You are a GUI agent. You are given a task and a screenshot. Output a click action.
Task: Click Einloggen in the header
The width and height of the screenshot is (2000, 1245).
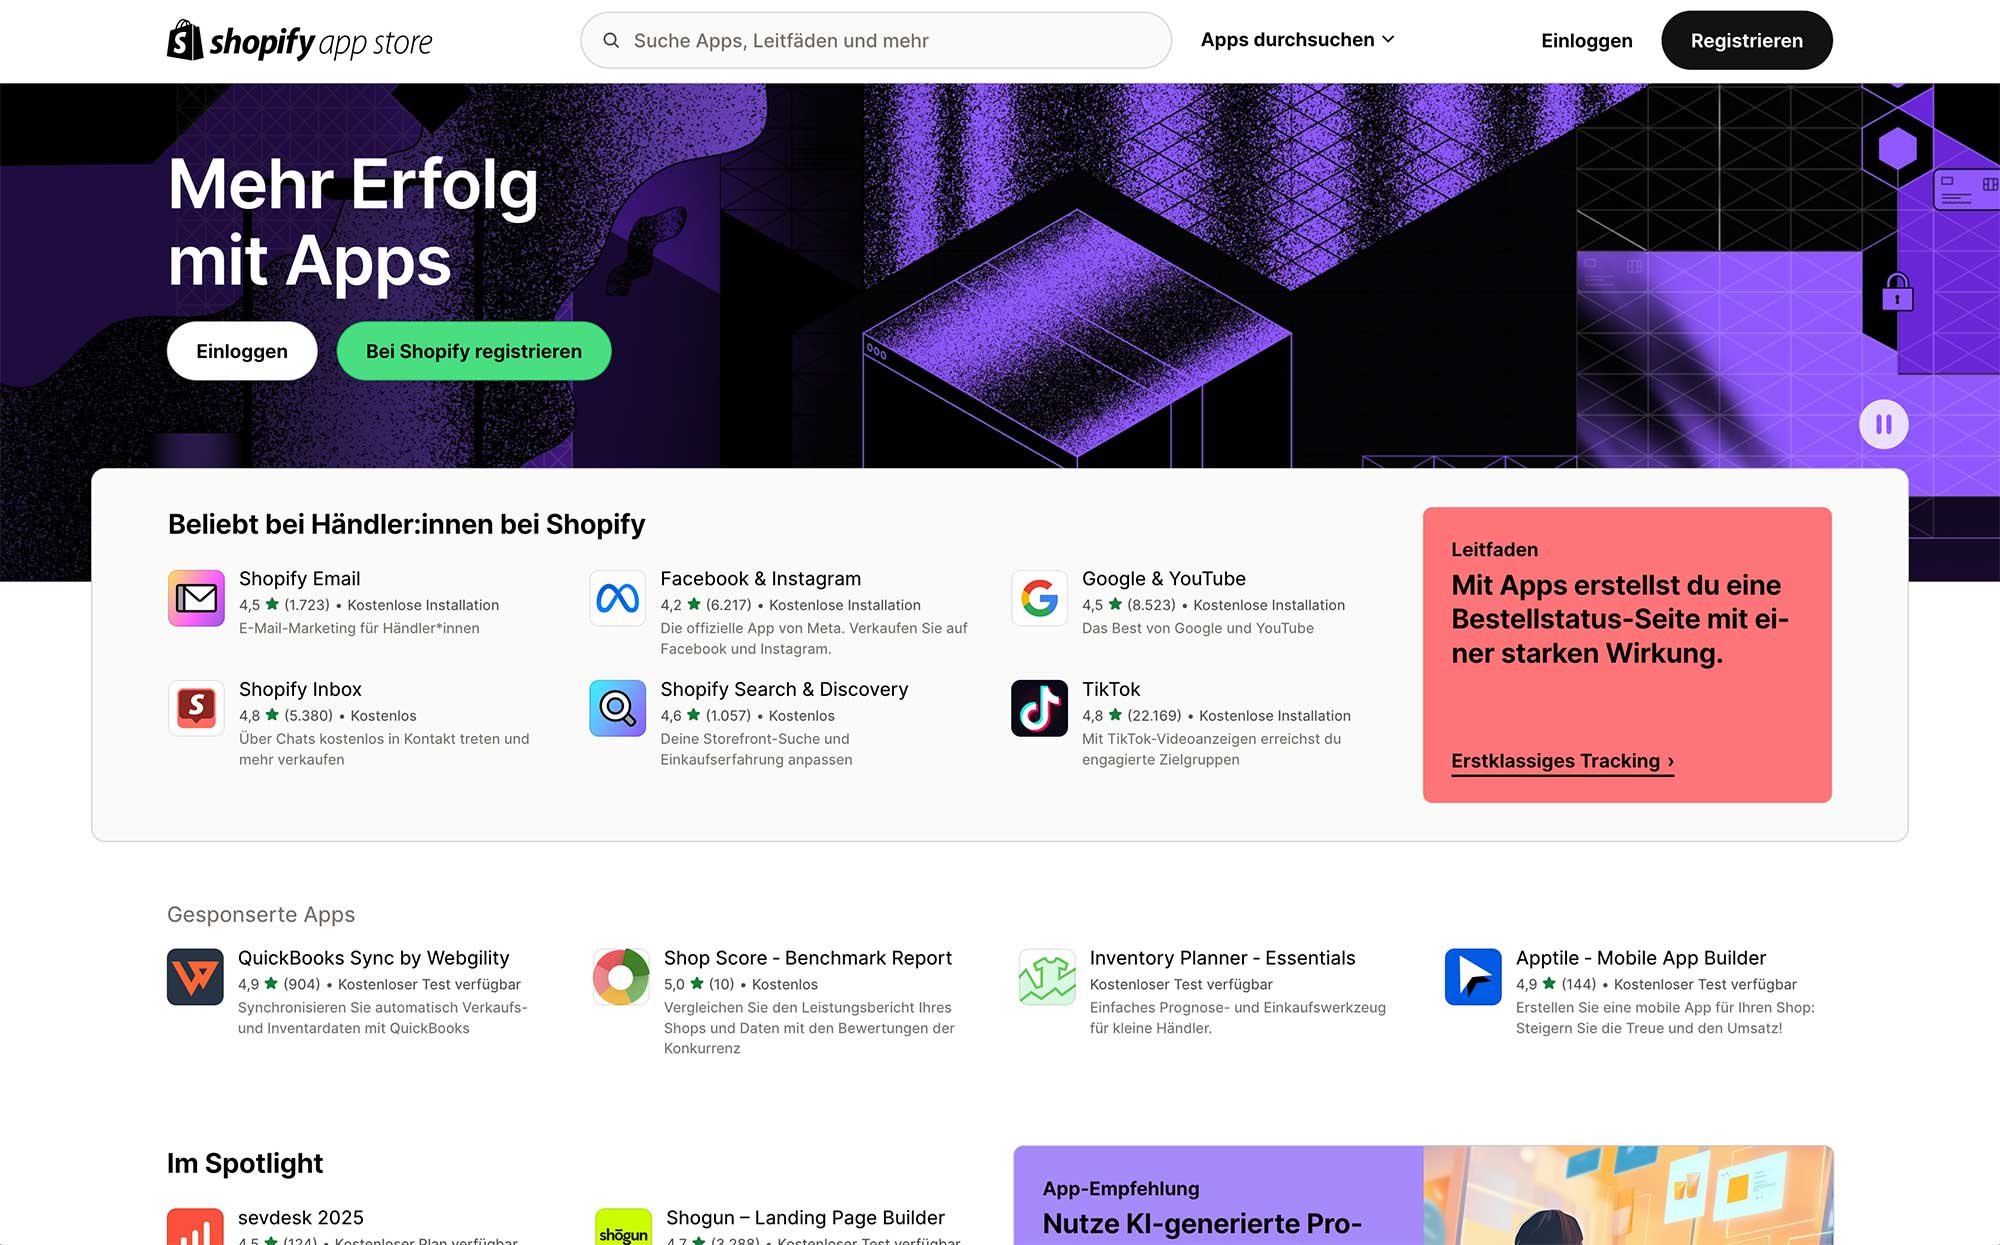tap(1587, 41)
